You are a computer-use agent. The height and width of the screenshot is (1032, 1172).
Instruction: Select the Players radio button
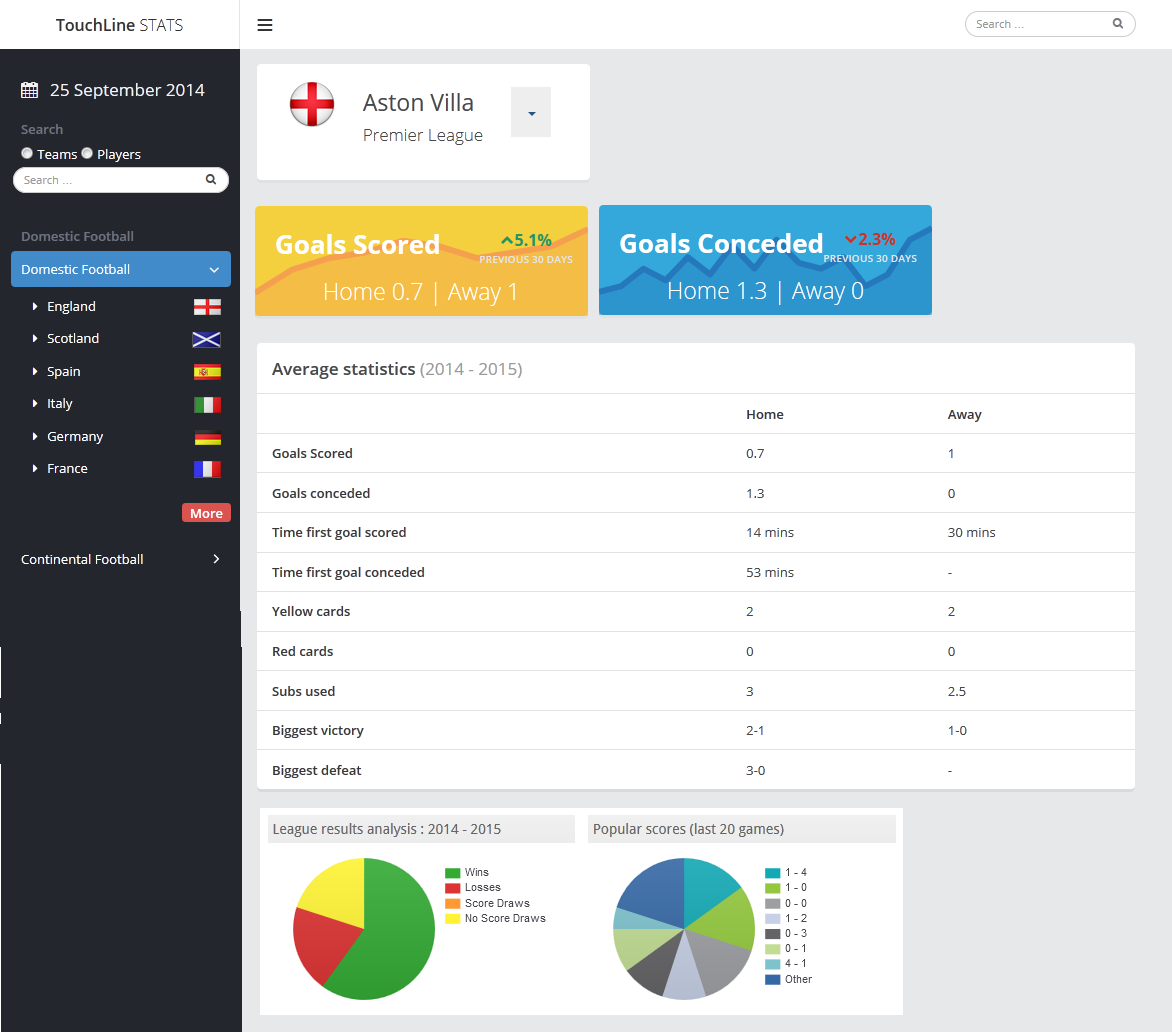tap(87, 153)
